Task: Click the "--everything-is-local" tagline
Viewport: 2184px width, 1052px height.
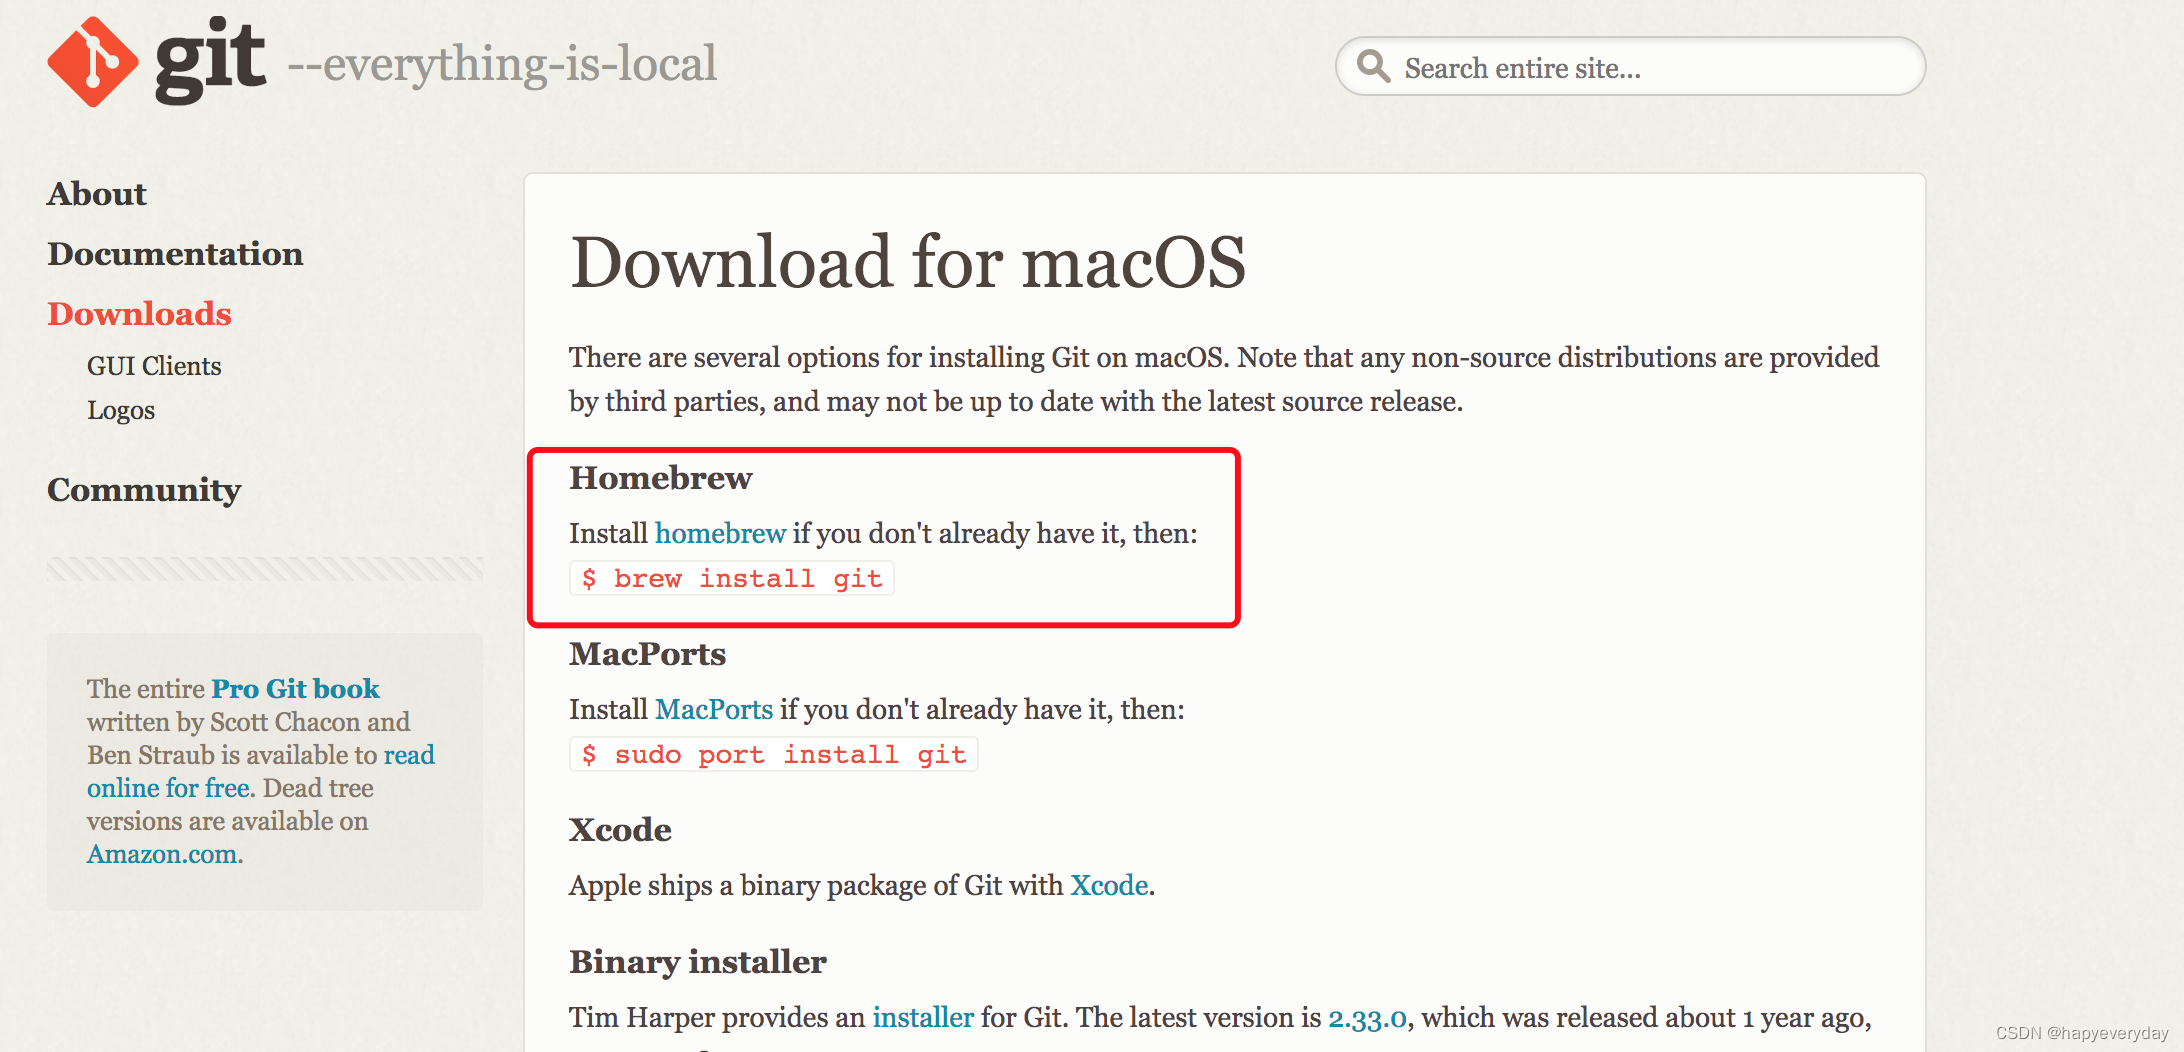Action: pos(502,64)
